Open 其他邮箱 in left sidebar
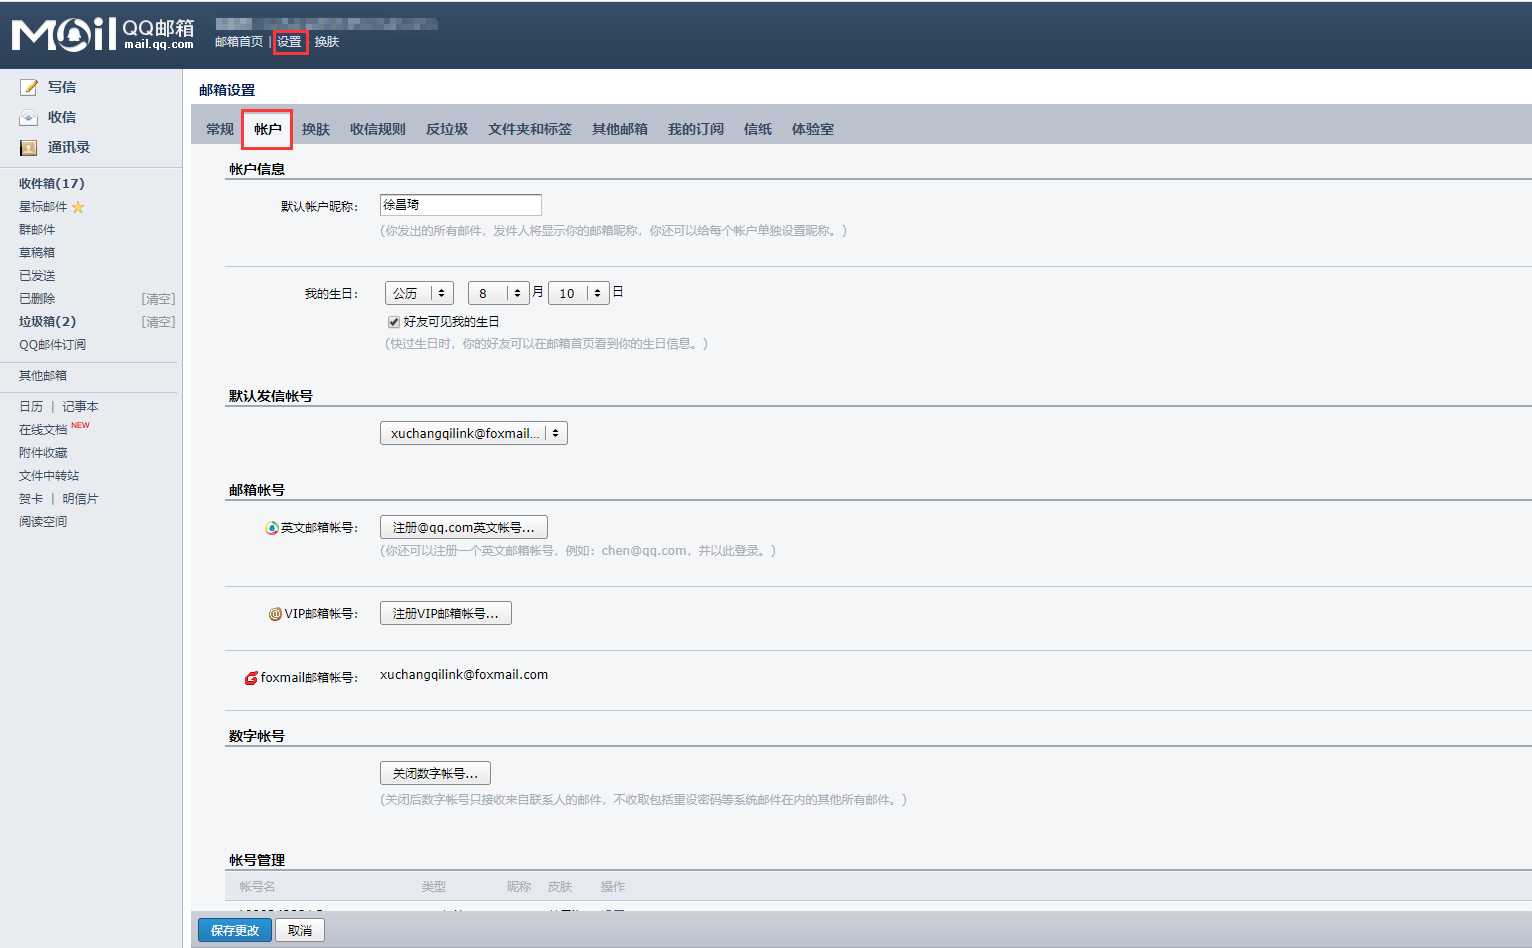 click(43, 376)
